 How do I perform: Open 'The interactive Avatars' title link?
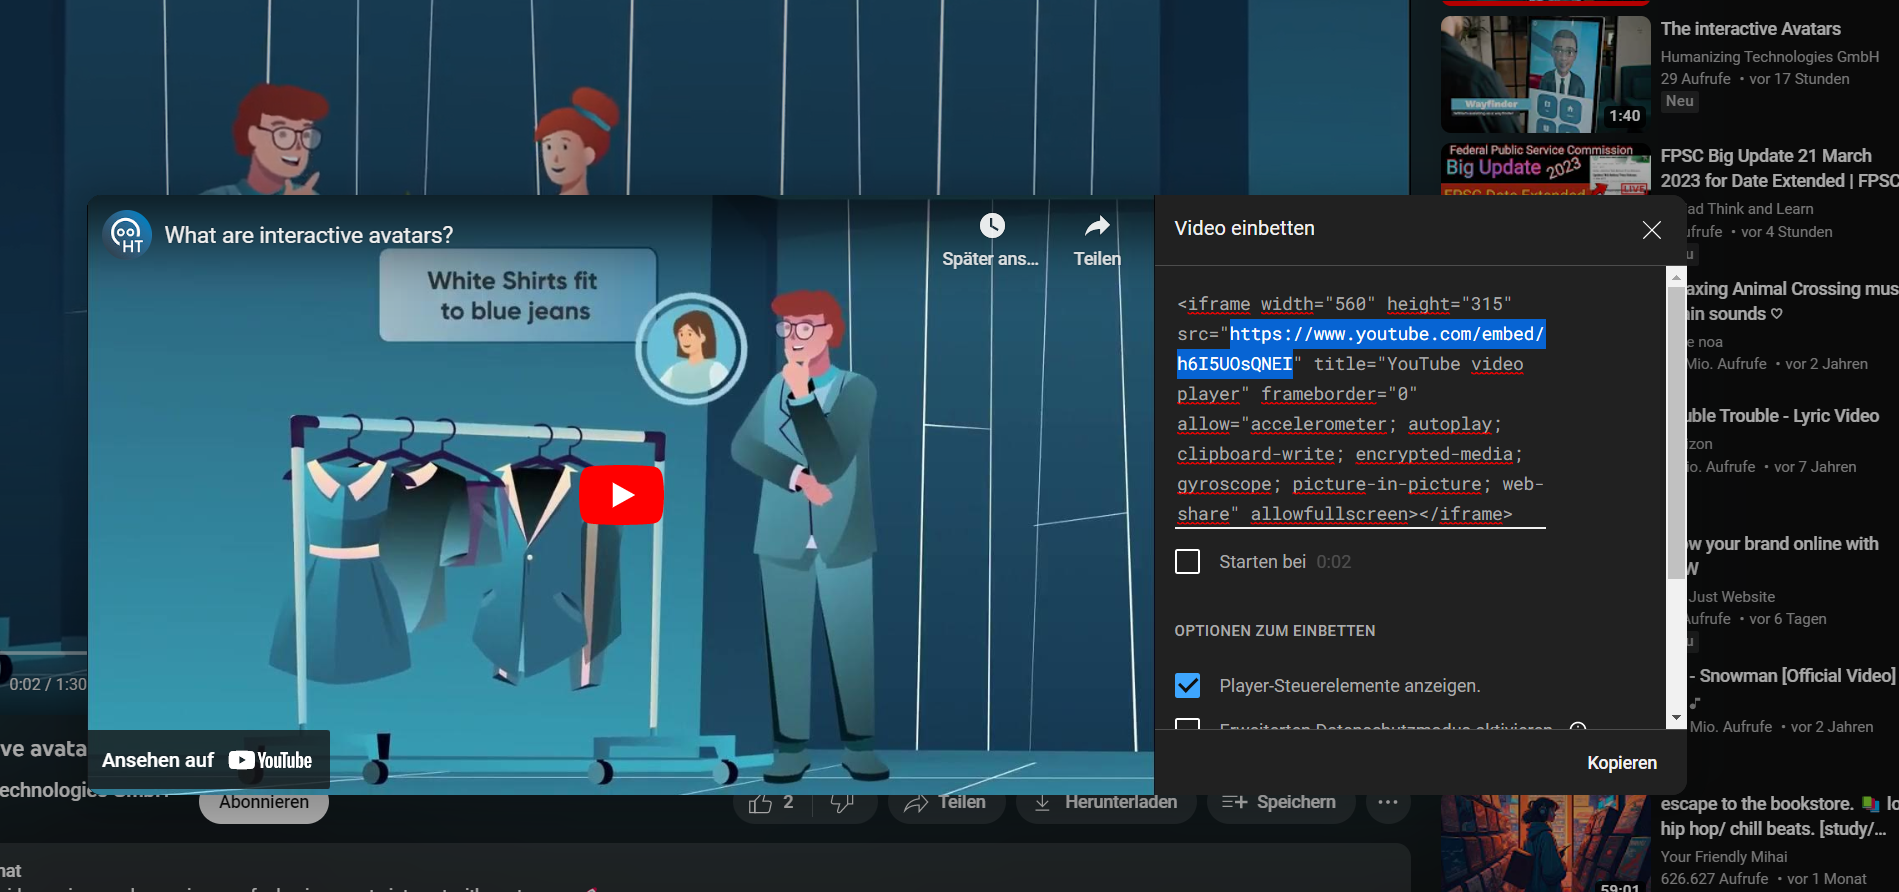coord(1750,29)
